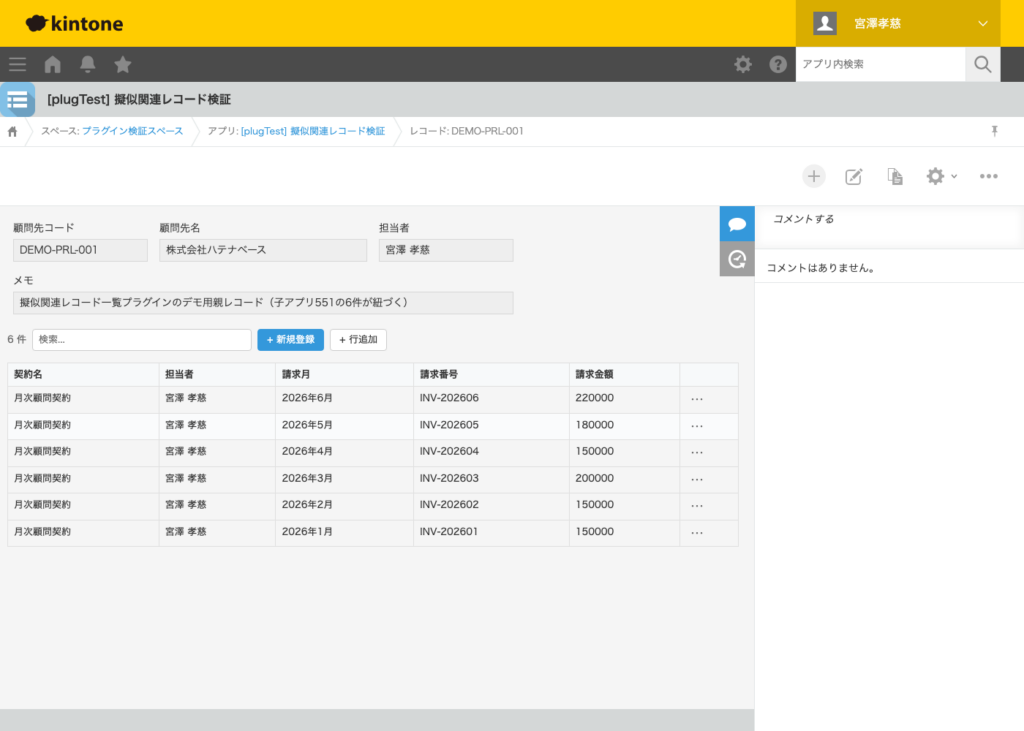Show record history via the clock tab
The image size is (1024, 731).
point(737,260)
